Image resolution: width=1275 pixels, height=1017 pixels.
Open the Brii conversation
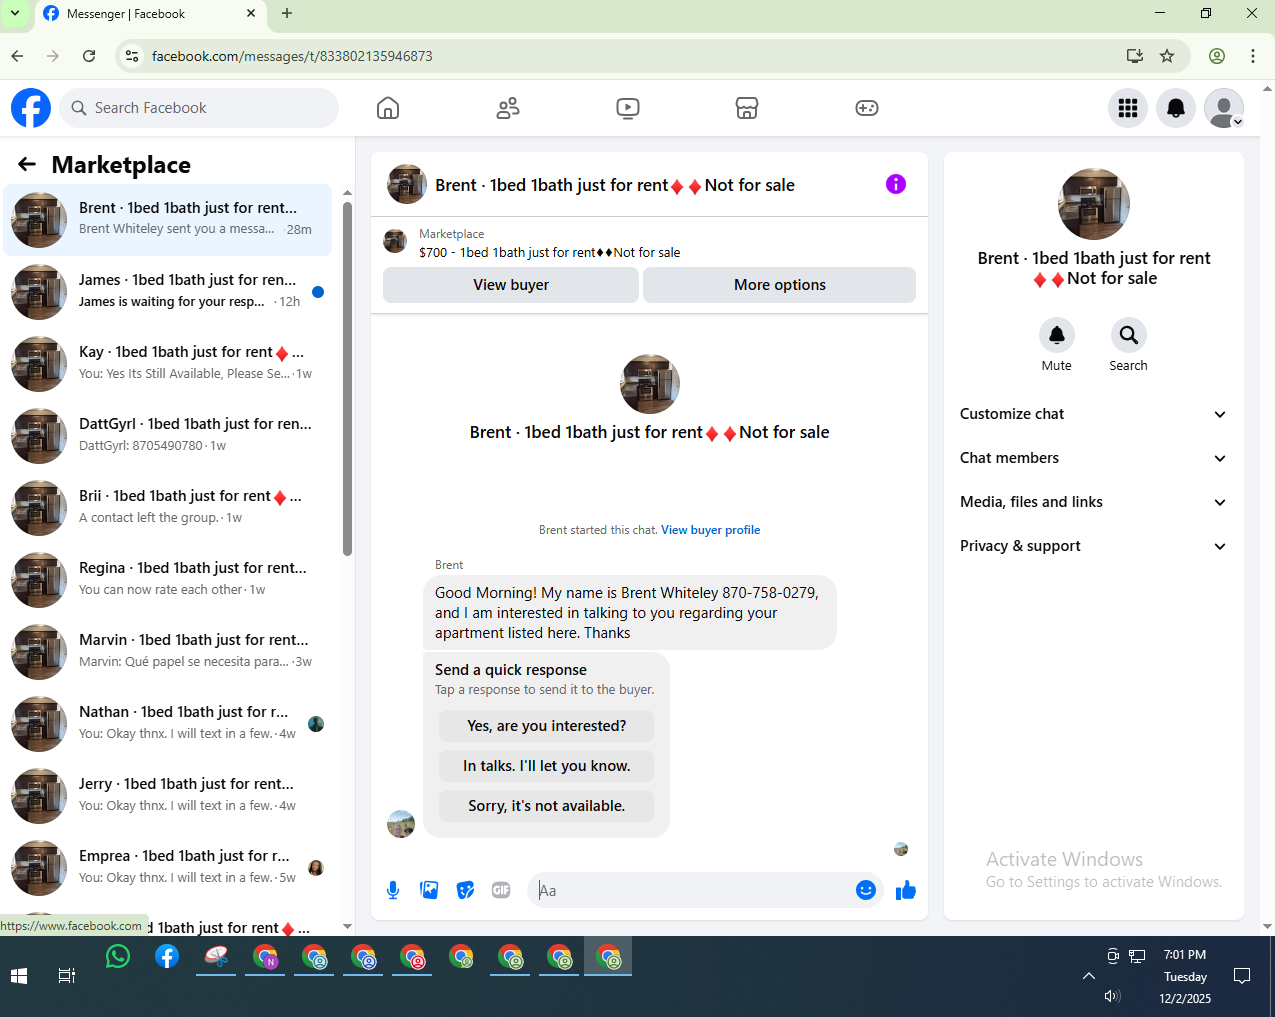point(168,508)
